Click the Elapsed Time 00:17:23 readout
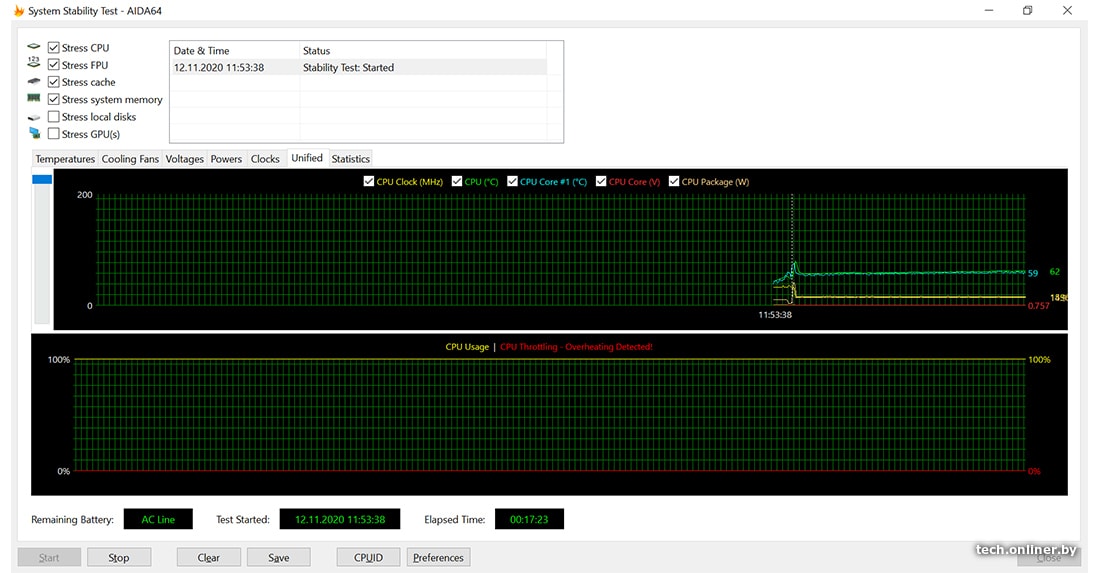Viewport: 1100px width, 573px height. [529, 519]
